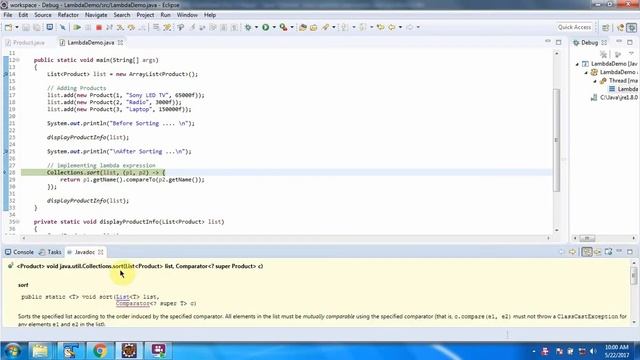
Task: Click the Javadoc vertical scrollbar thumb
Action: (x=633, y=276)
